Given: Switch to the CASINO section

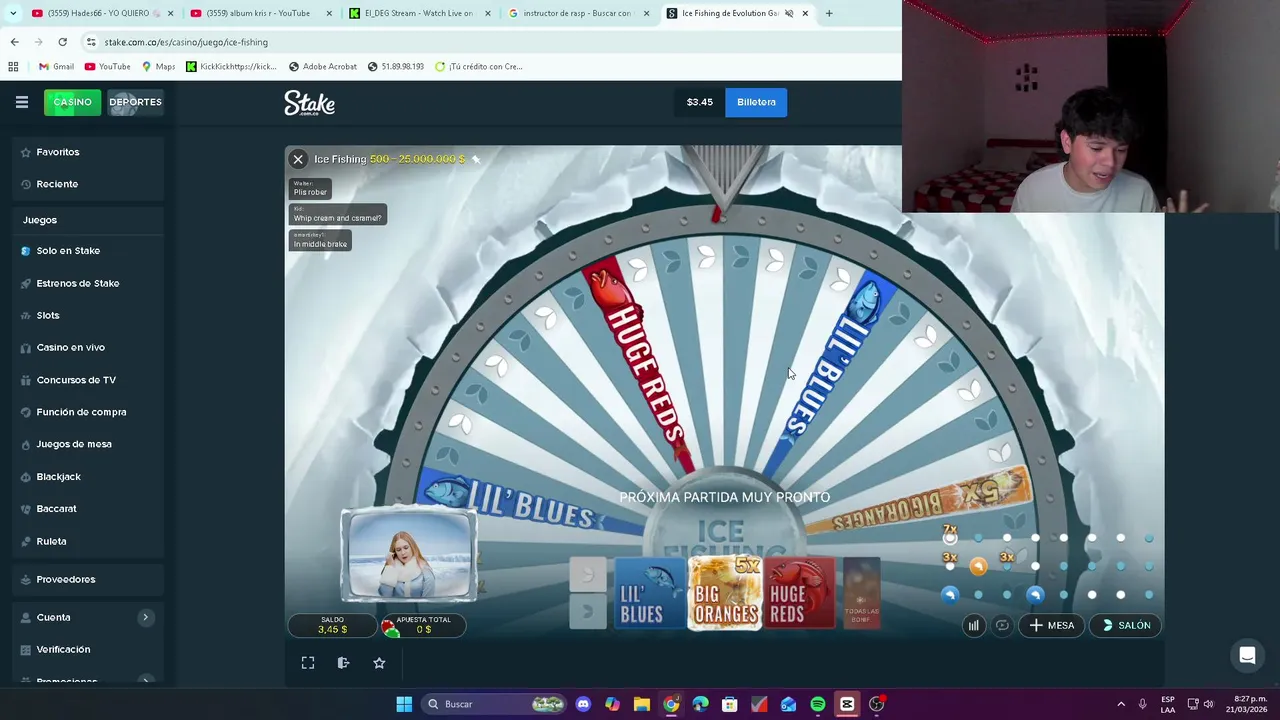Looking at the screenshot, I should (72, 102).
